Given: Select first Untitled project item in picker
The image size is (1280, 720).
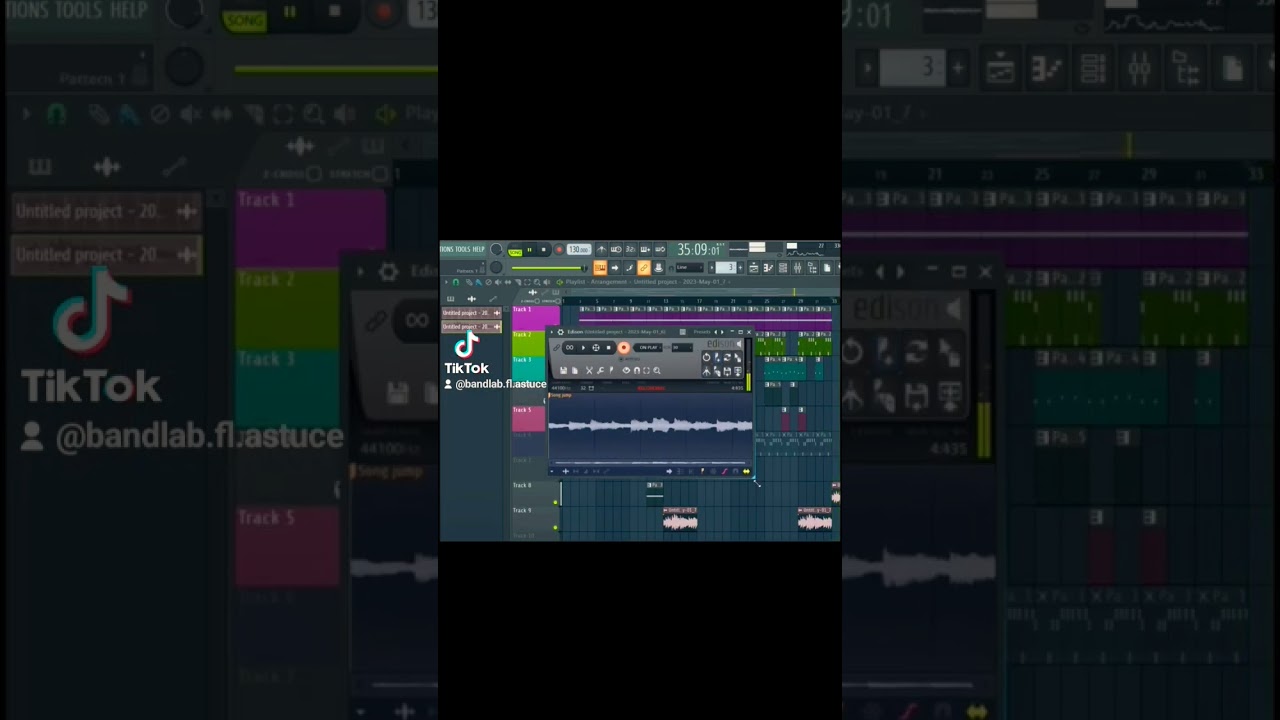Looking at the screenshot, I should [472, 313].
